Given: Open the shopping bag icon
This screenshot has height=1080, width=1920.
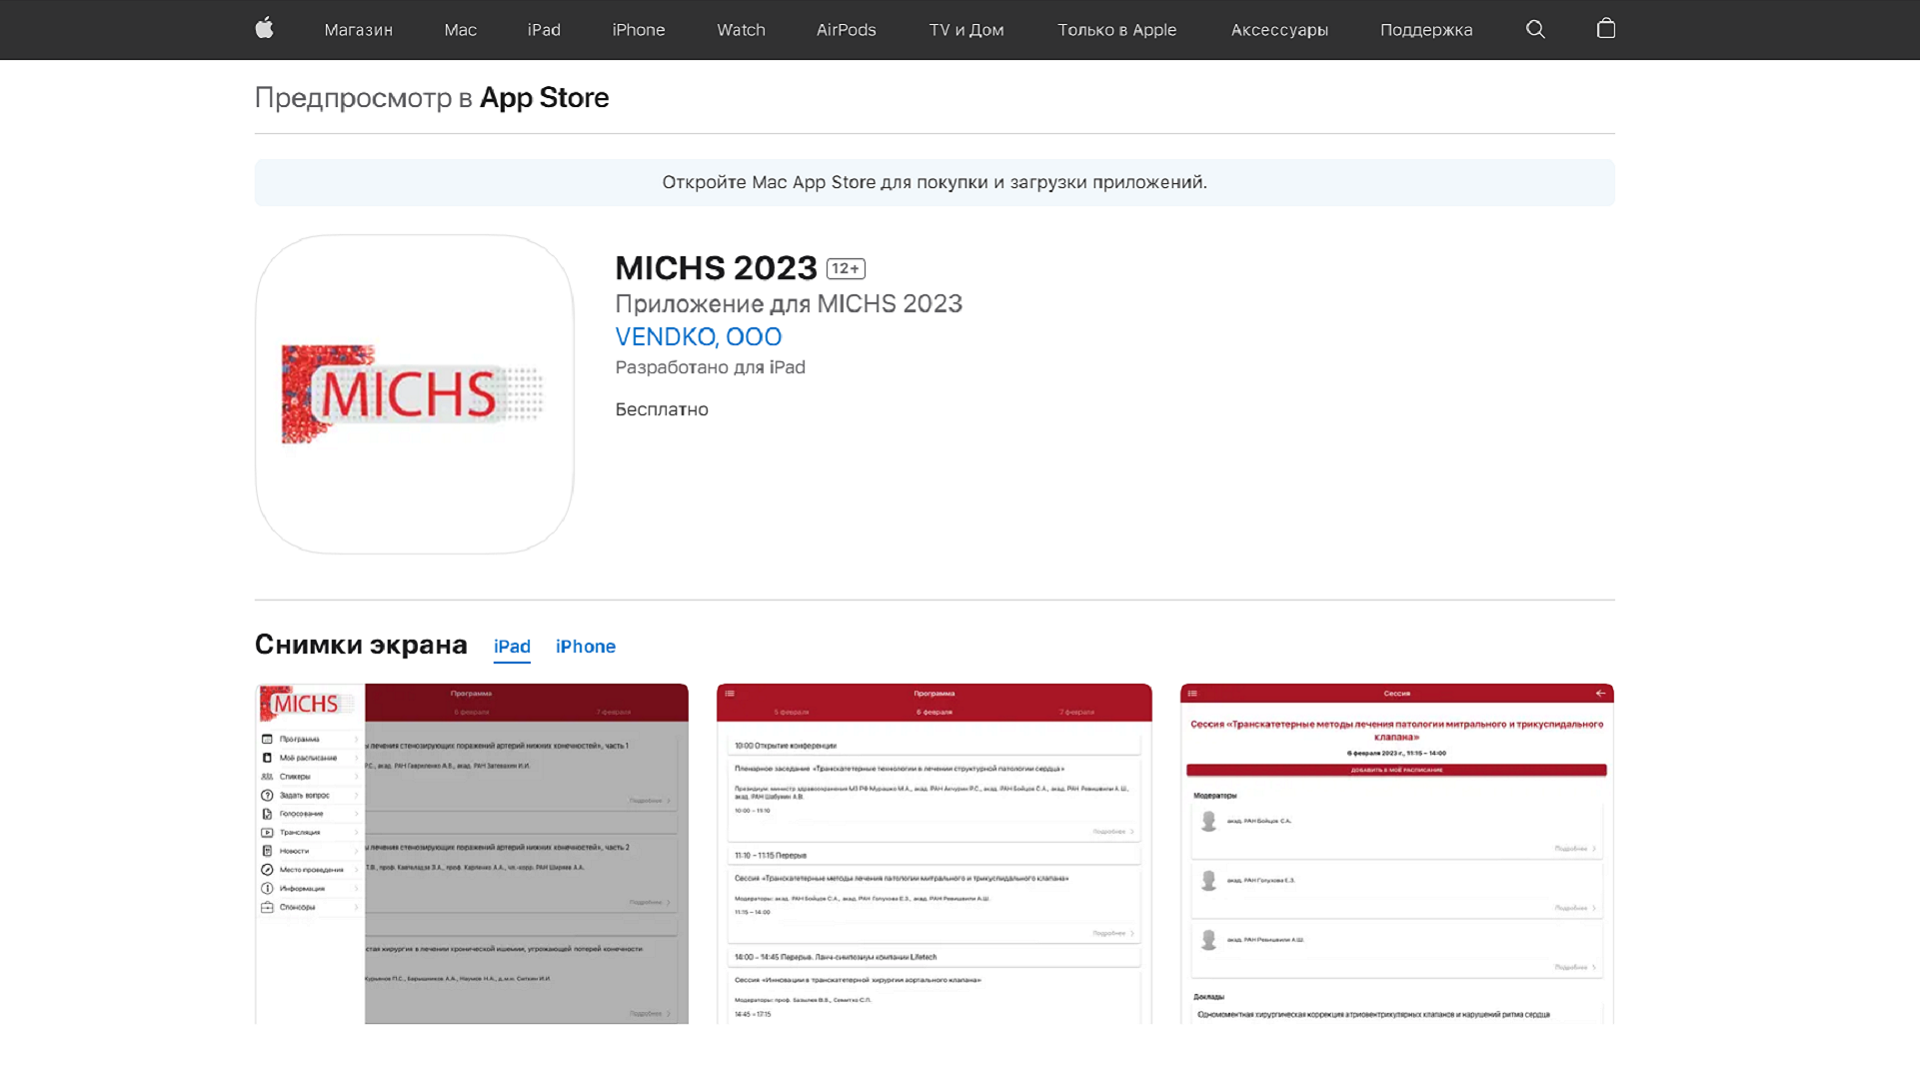Looking at the screenshot, I should pos(1606,29).
